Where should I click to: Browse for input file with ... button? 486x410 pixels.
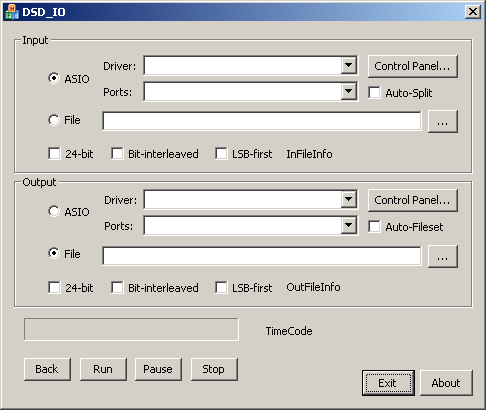[443, 121]
